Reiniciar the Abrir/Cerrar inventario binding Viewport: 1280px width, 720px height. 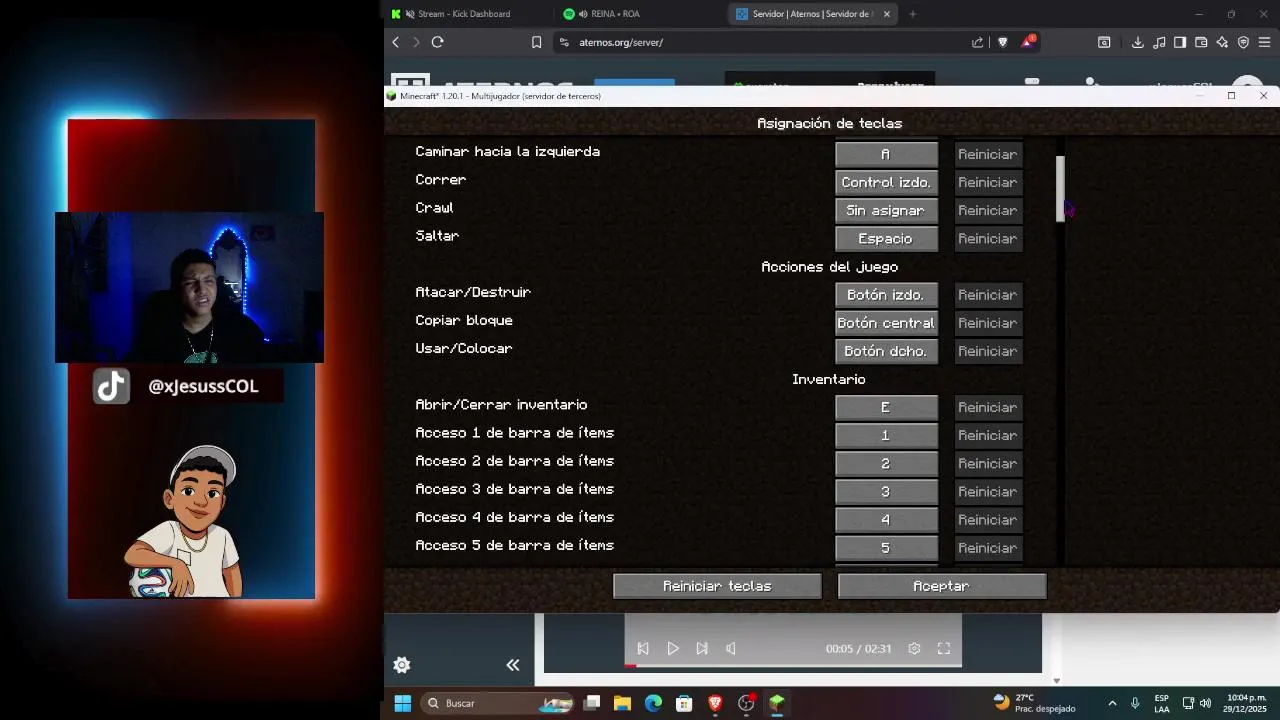[988, 407]
